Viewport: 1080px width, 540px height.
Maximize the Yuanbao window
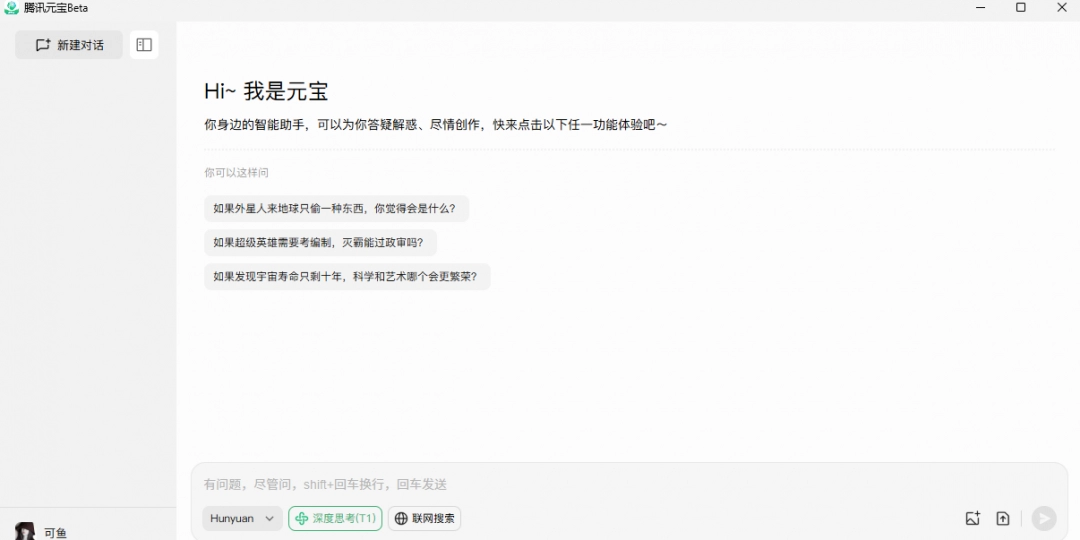click(x=1021, y=8)
